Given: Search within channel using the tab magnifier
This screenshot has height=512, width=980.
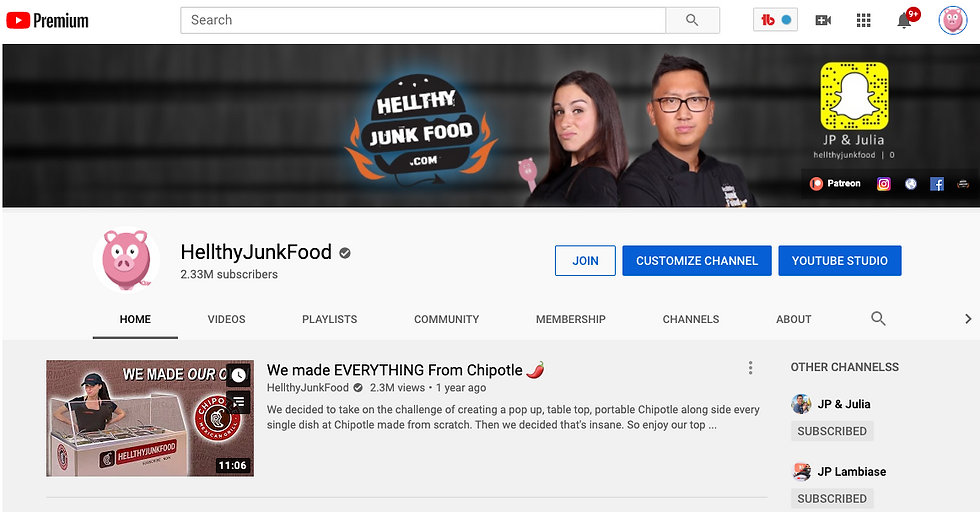Looking at the screenshot, I should (878, 319).
